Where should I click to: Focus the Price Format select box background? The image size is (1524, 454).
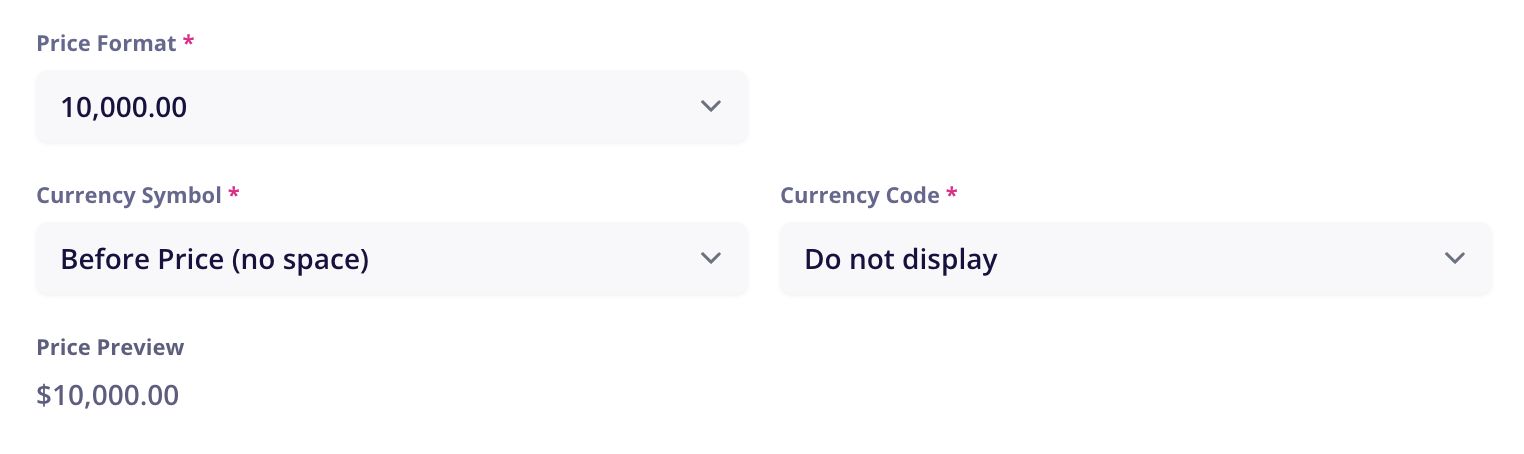point(450,106)
